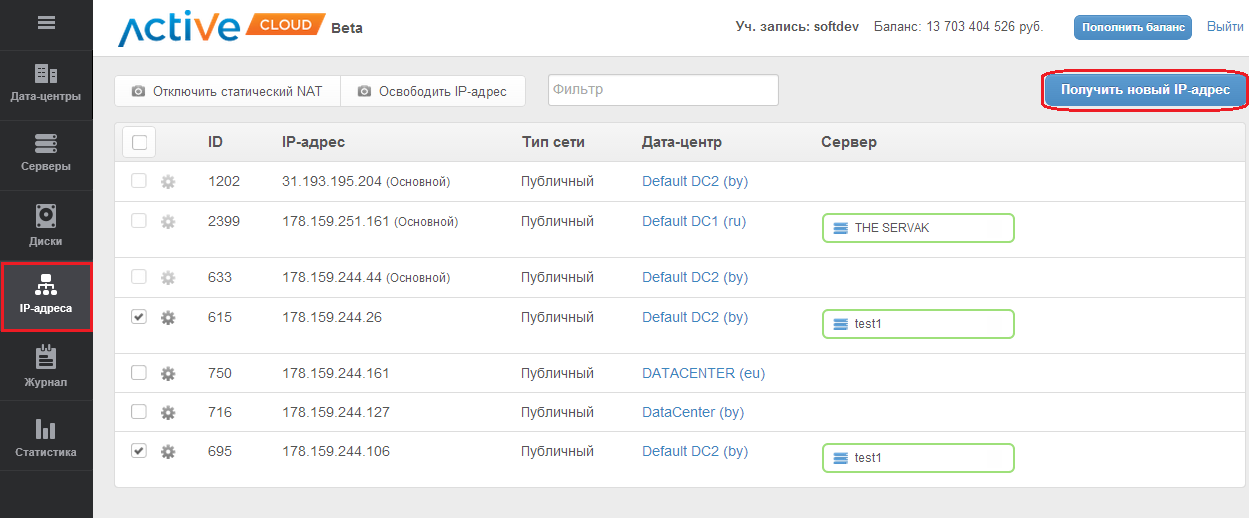Open the hamburger menu icon
This screenshot has height=518, width=1254.
click(46, 23)
